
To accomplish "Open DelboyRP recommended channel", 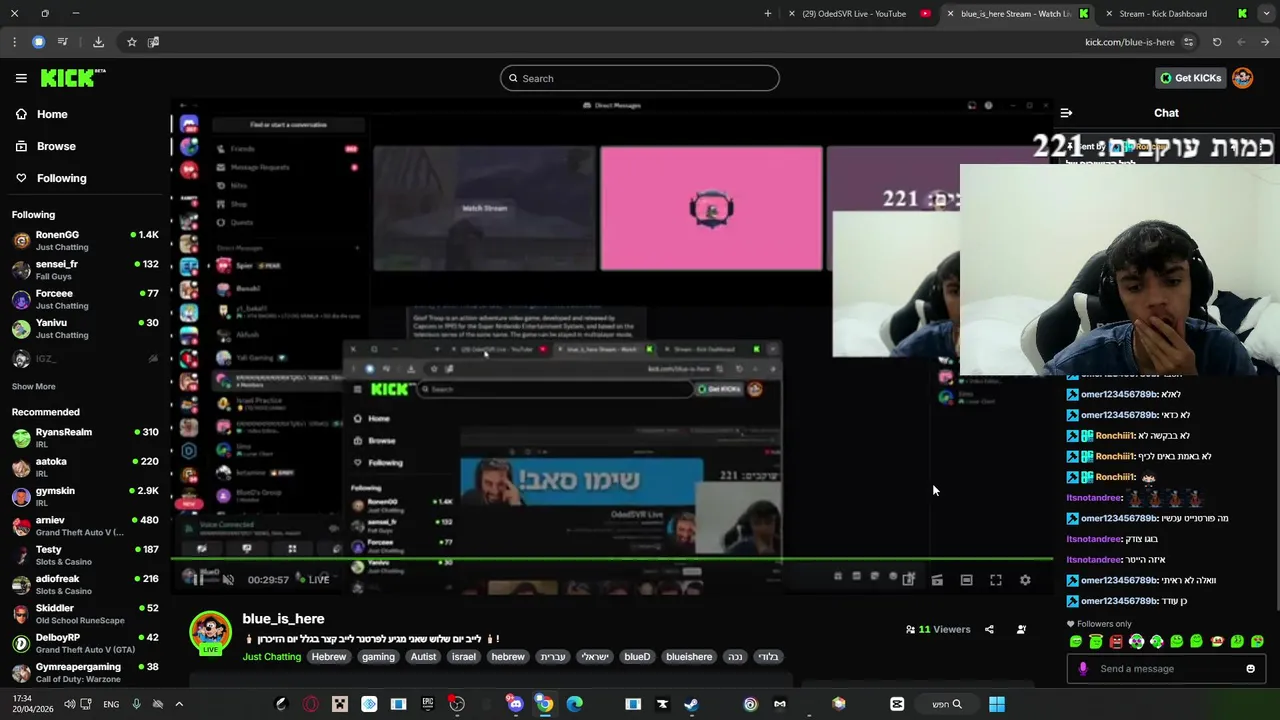I will click(x=85, y=642).
